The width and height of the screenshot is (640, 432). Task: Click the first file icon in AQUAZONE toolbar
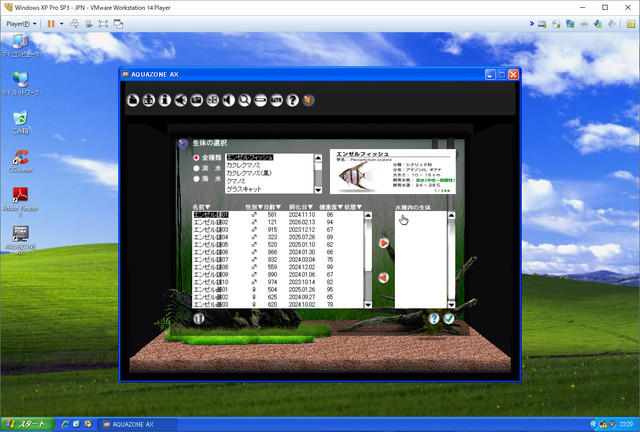(x=133, y=100)
